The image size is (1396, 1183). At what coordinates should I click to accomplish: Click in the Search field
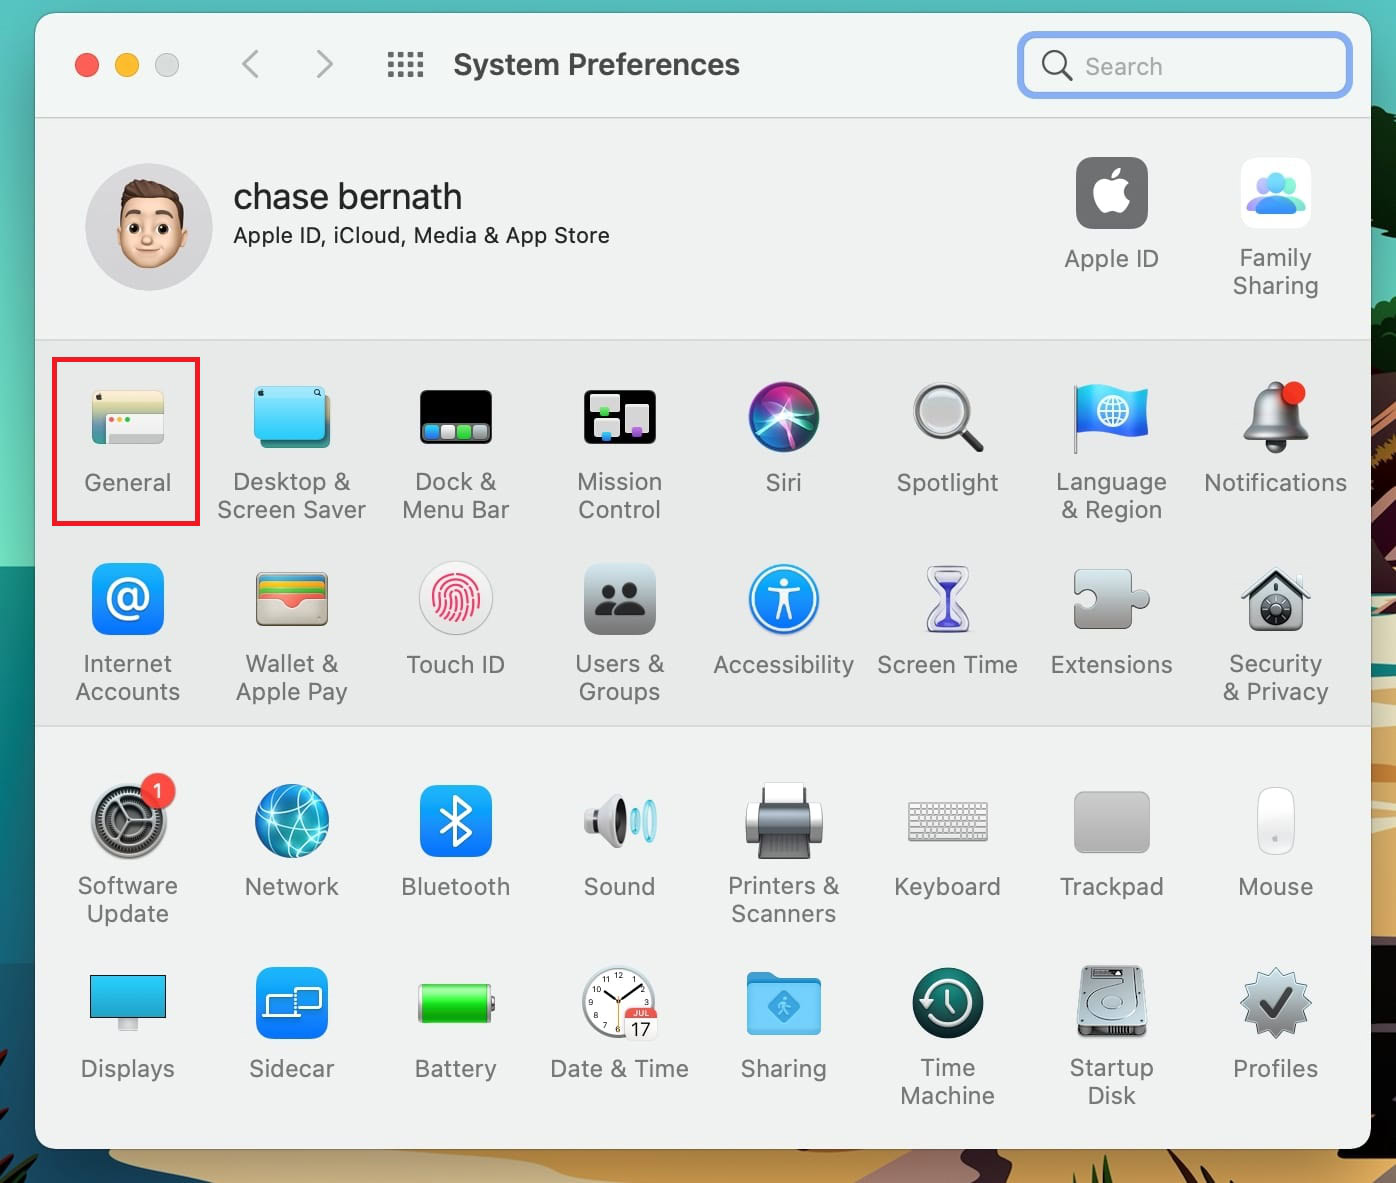coord(1185,66)
